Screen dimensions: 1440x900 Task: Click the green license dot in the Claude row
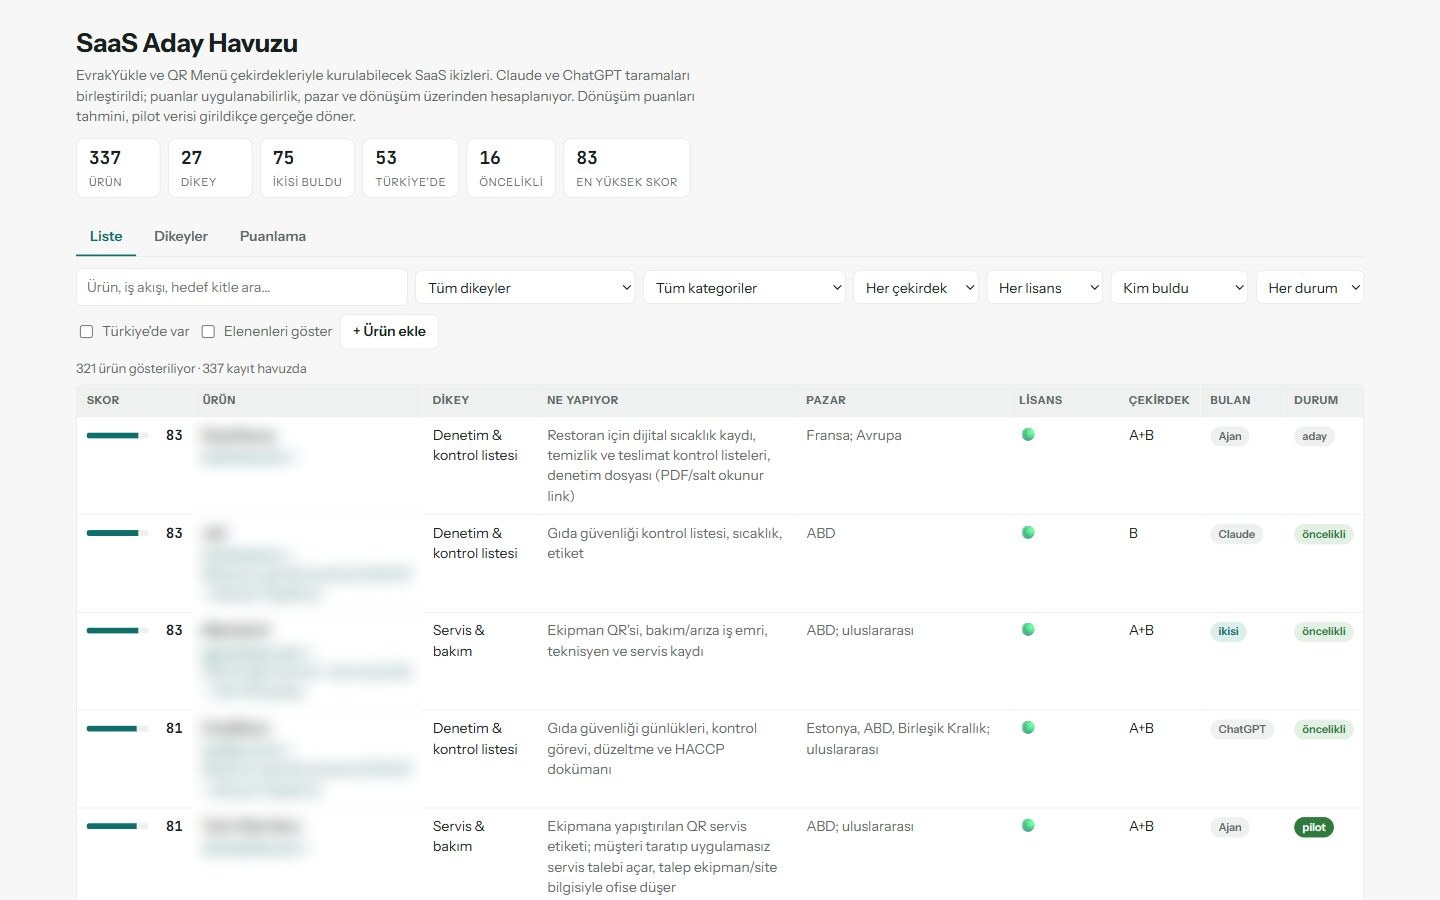click(x=1028, y=533)
